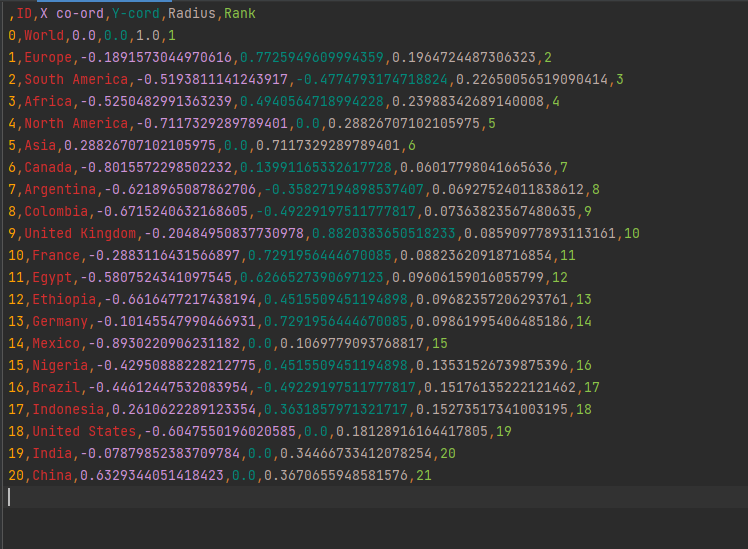Click rank value 21 at end of China row
This screenshot has width=748, height=549.
[x=424, y=475]
